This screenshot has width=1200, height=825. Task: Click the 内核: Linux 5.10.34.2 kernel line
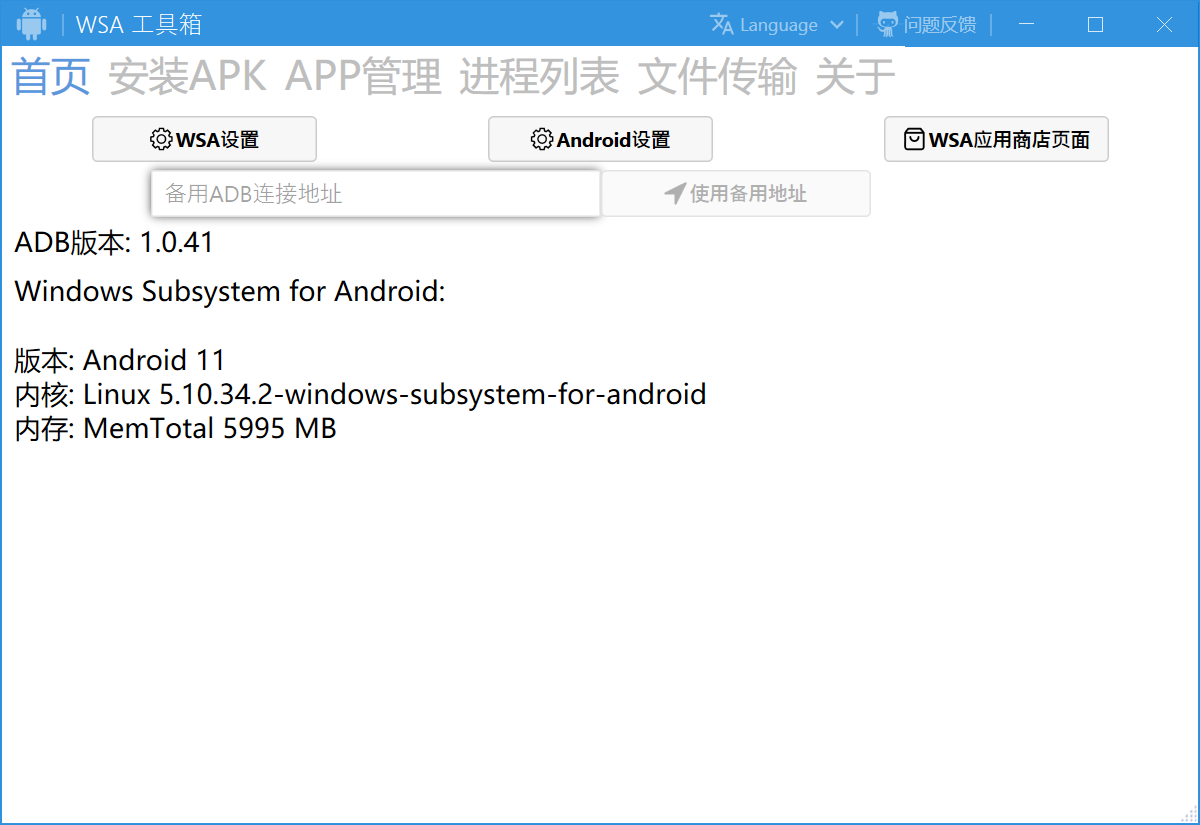click(x=361, y=394)
